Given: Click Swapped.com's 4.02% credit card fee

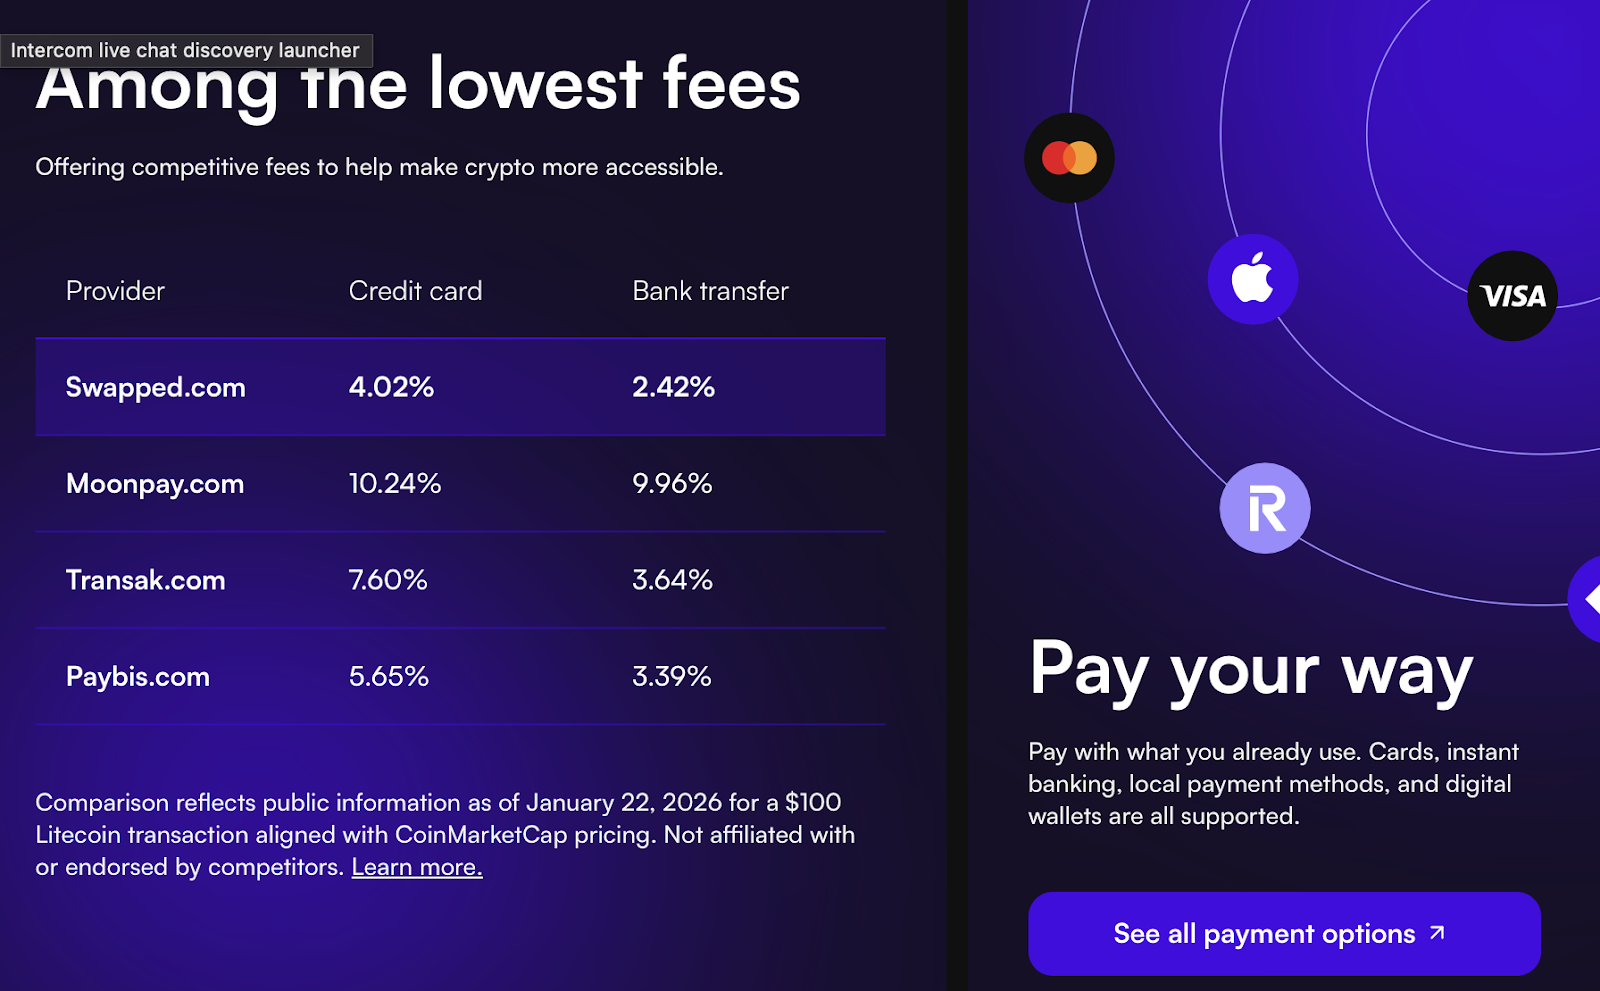Looking at the screenshot, I should tap(391, 387).
